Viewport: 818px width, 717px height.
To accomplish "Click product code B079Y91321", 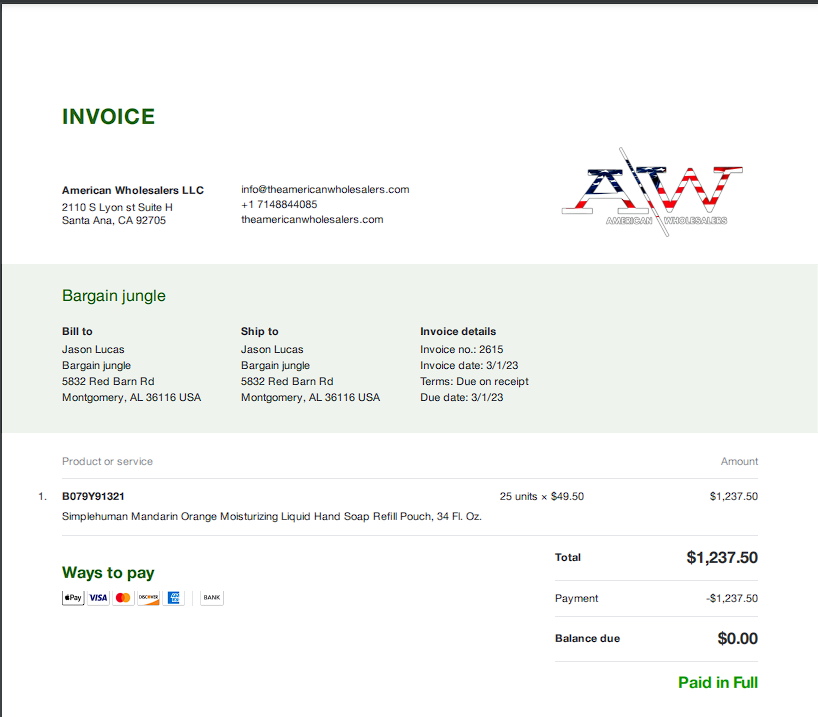I will click(x=93, y=496).
